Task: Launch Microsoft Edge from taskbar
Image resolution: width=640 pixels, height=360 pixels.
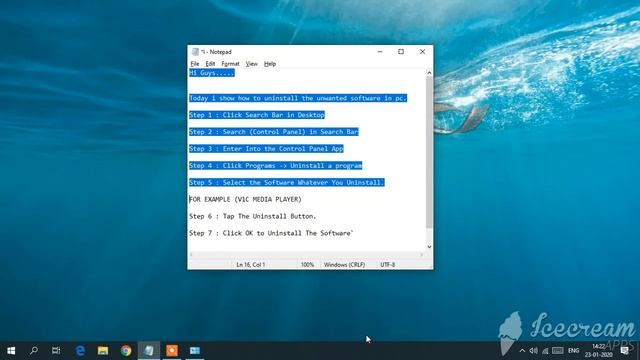Action: pyautogui.click(x=80, y=351)
